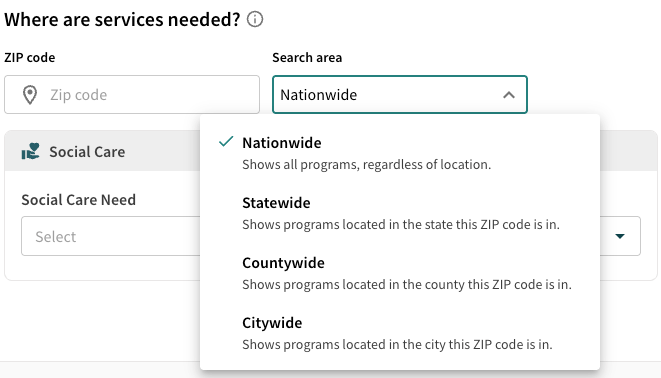Viewport: 661px width, 378px height.
Task: Click the checkmark next to Nationwide
Action: pos(226,142)
